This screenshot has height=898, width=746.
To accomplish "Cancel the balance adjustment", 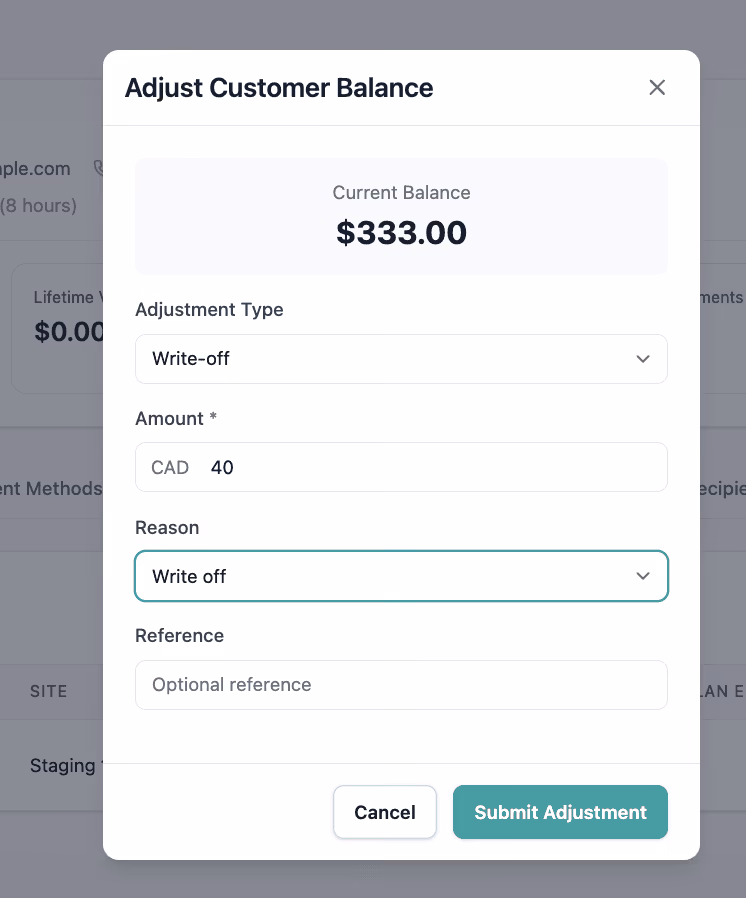I will coord(385,812).
